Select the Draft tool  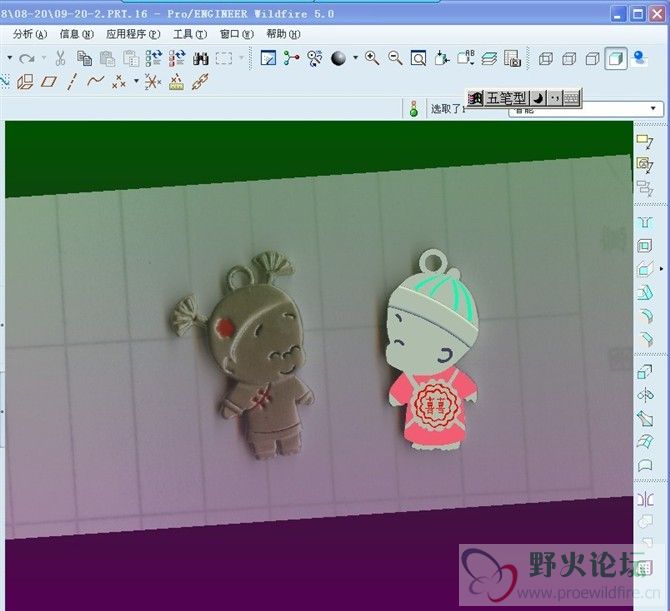(645, 293)
